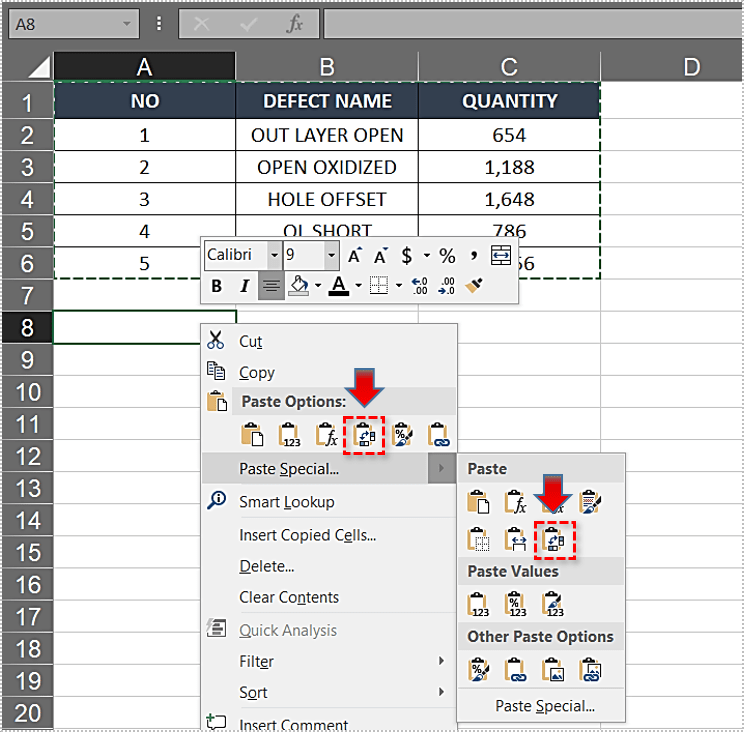Click the Fill Color paint bucket
Viewport: 744px width, 732px height.
coord(298,287)
